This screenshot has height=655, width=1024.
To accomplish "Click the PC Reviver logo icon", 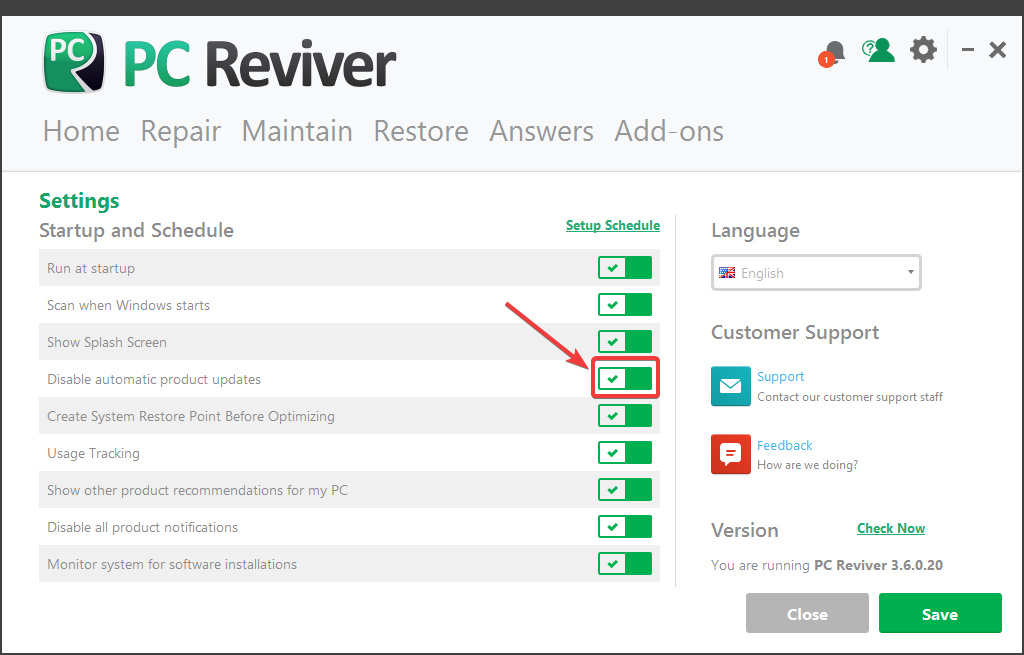I will (x=74, y=63).
